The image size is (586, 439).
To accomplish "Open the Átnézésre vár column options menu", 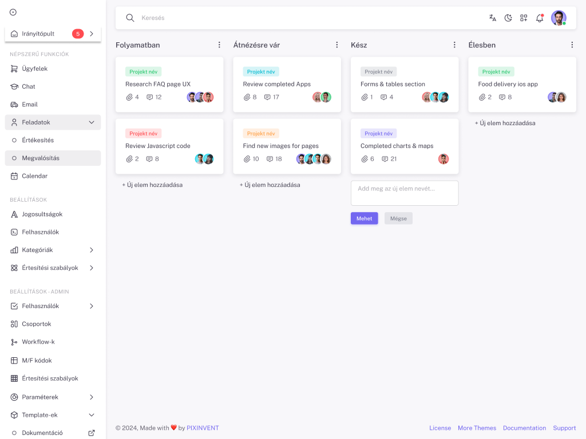I will 337,45.
